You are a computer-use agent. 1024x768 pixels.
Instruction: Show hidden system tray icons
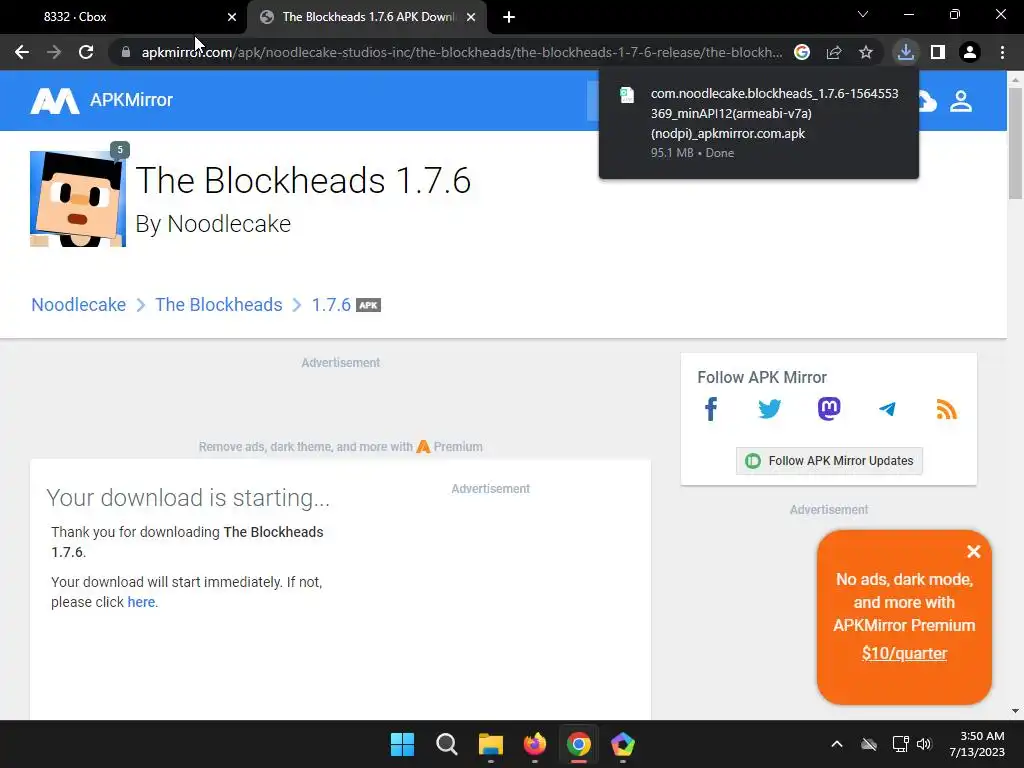(837, 744)
